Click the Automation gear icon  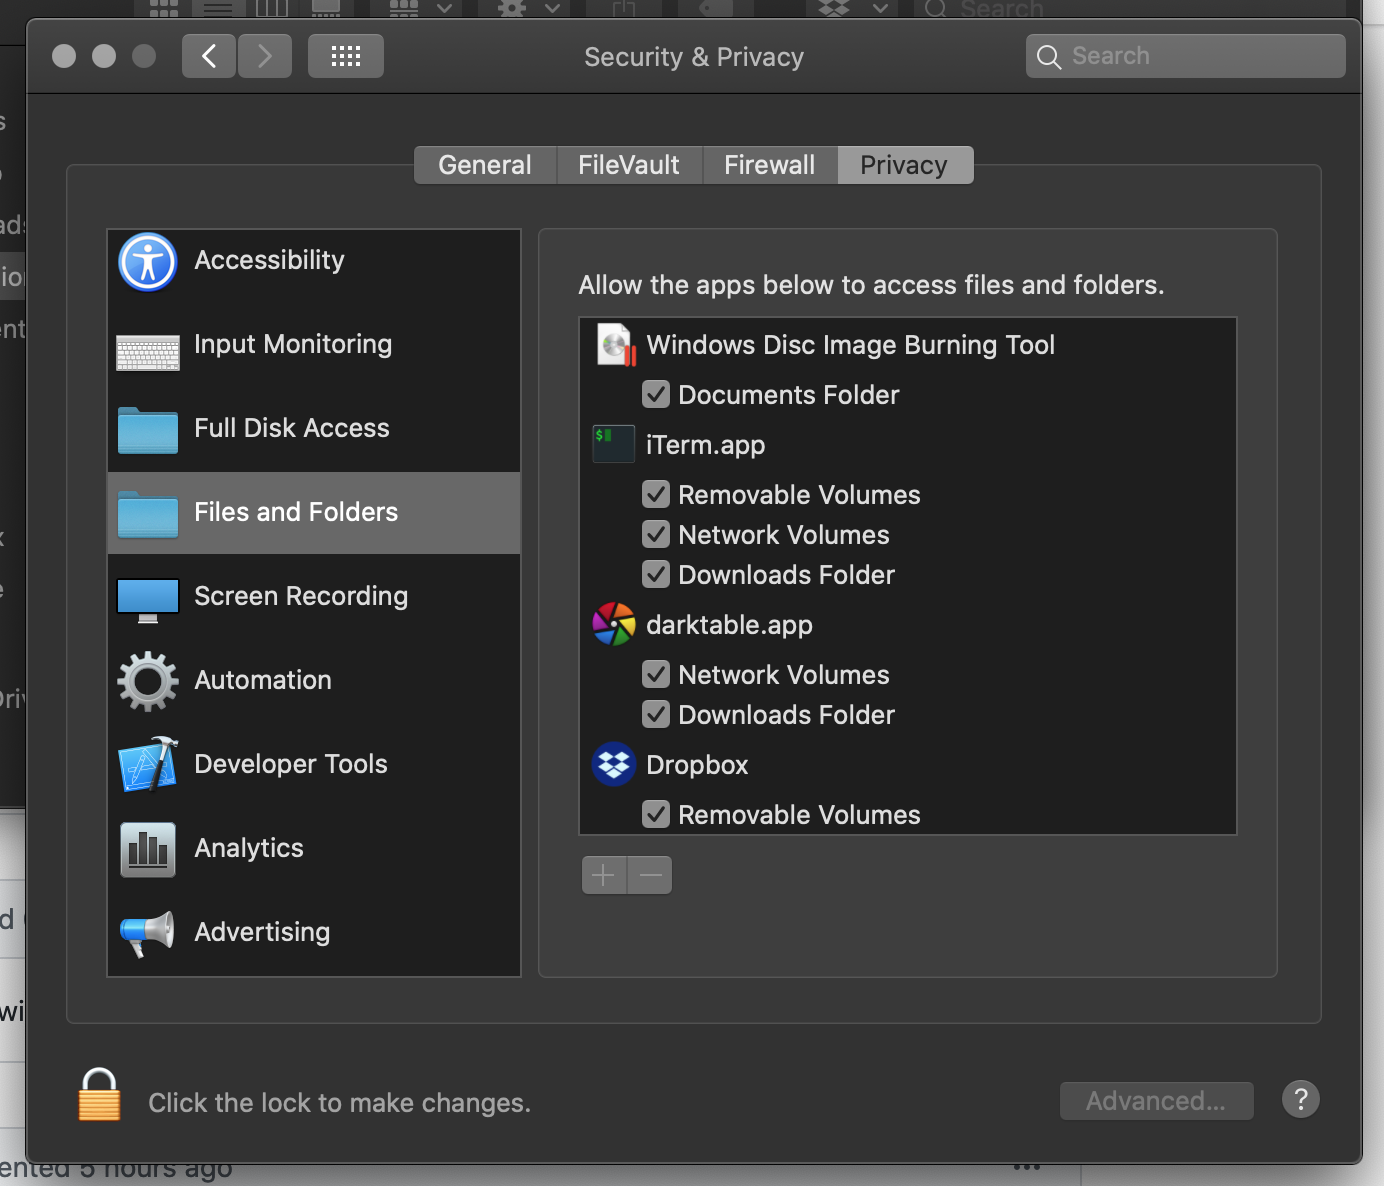[148, 681]
